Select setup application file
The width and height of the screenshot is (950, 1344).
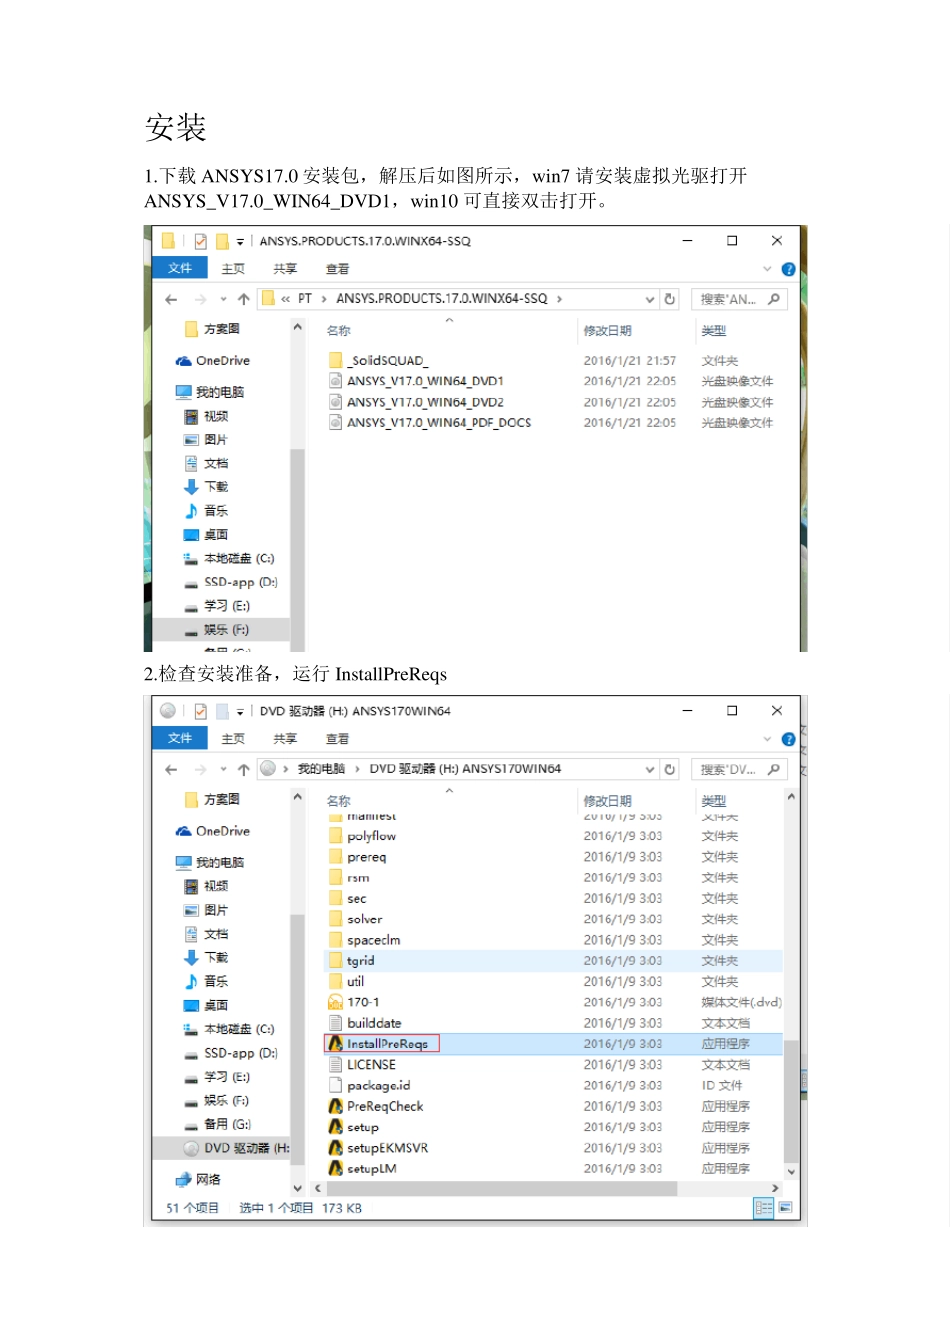click(354, 1127)
